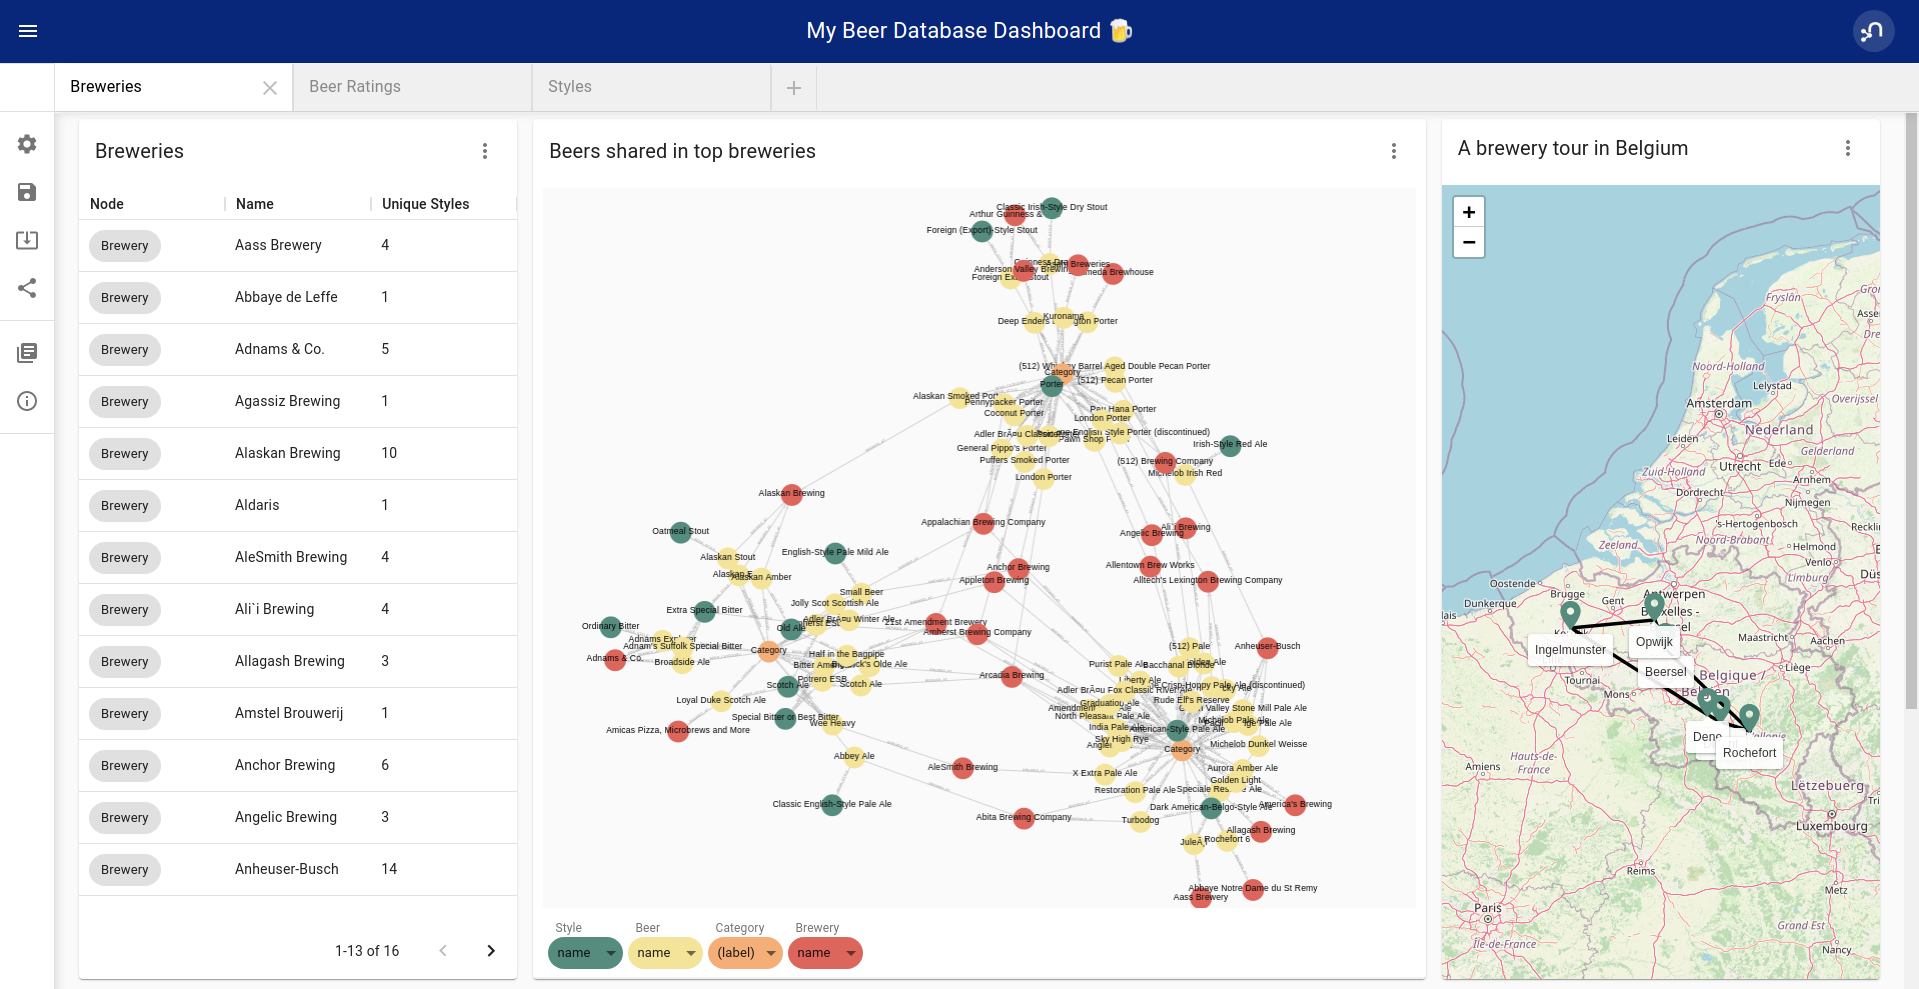This screenshot has height=989, width=1919.
Task: Sort by the Node column header
Action: tap(107, 204)
